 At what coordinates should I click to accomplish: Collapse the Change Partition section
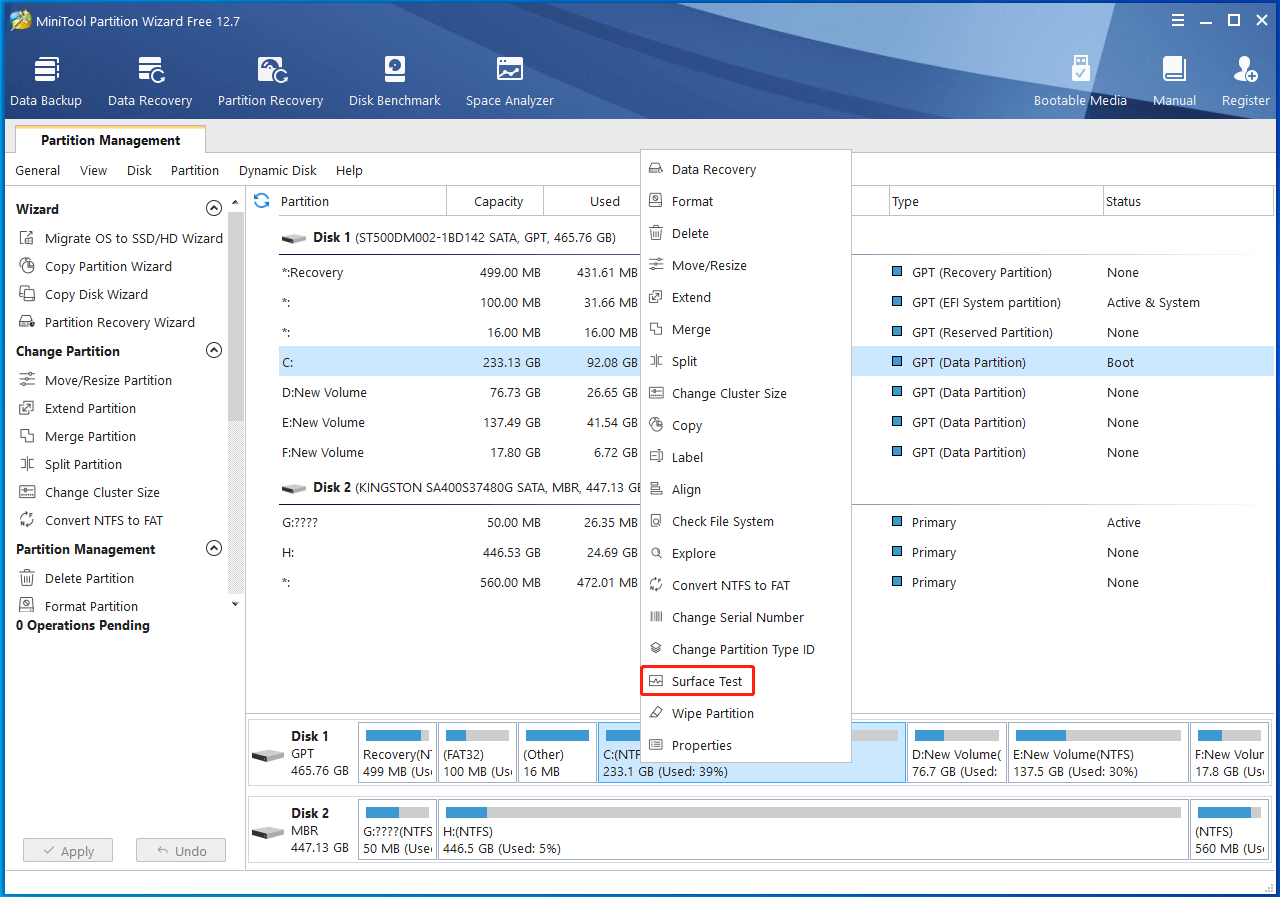pyautogui.click(x=213, y=351)
